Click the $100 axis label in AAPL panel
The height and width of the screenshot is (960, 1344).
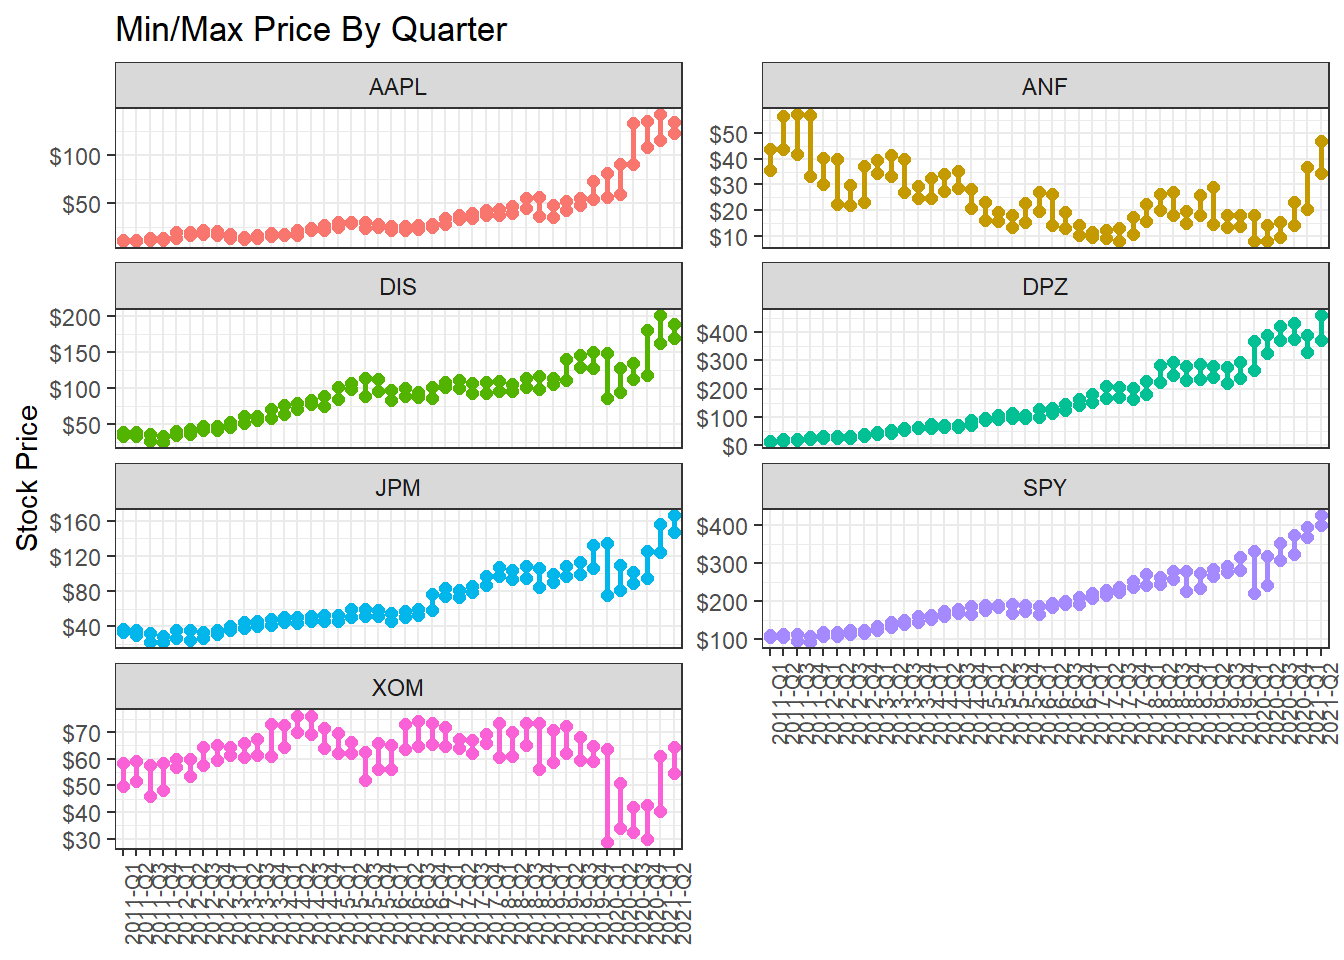click(x=75, y=156)
